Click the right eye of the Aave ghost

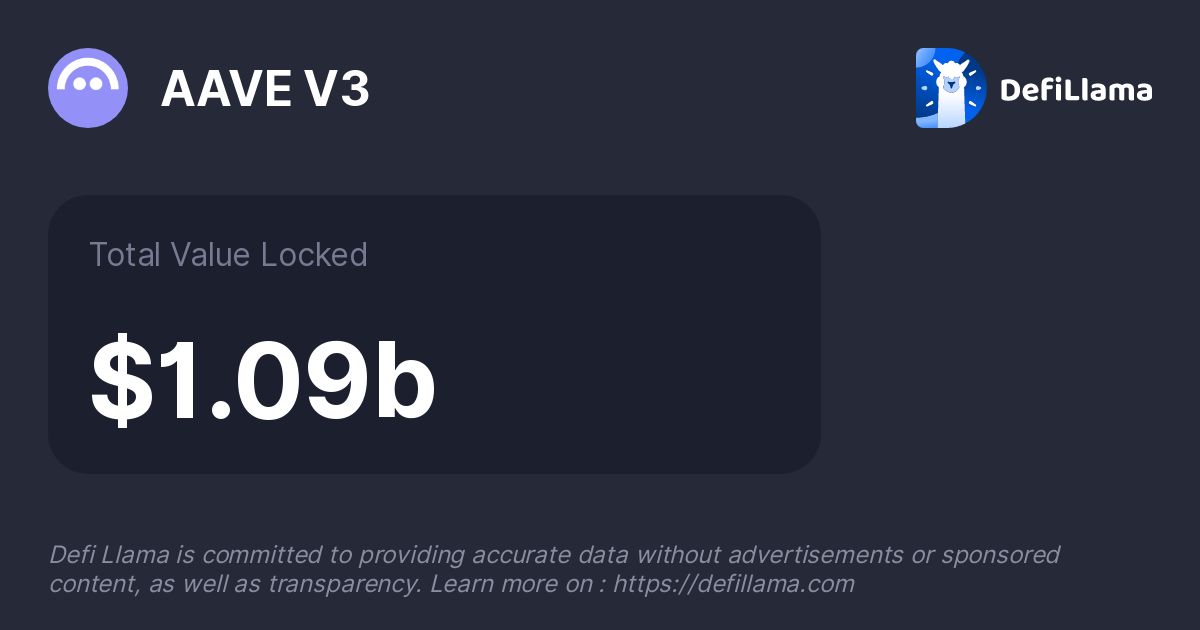coord(97,86)
